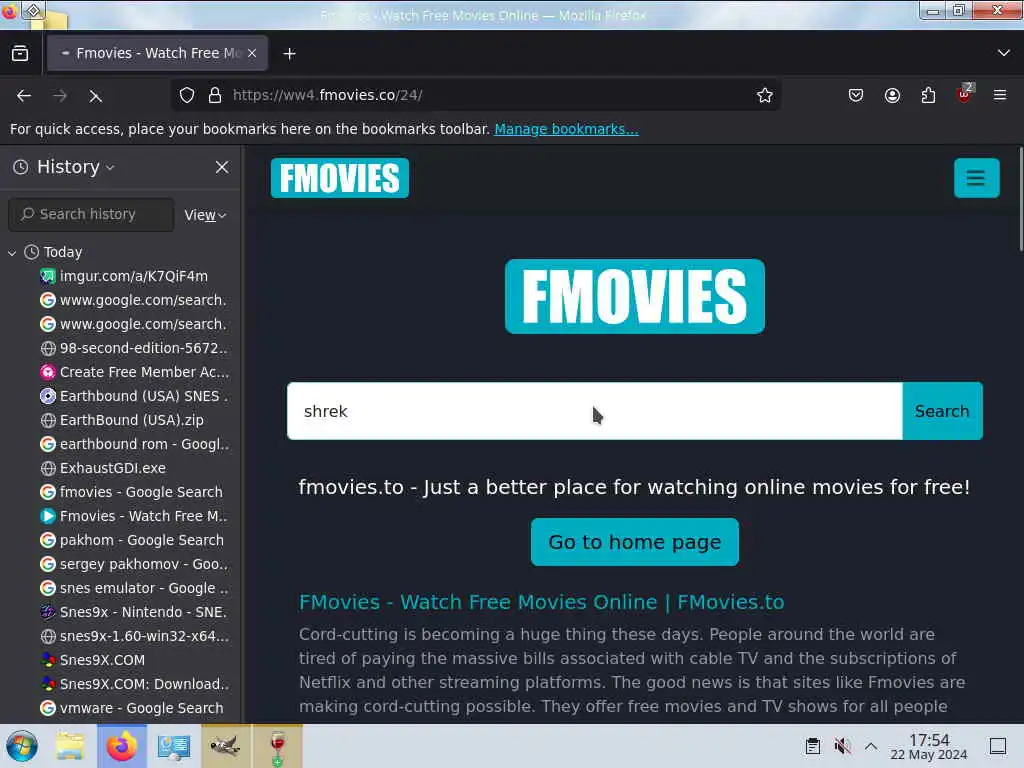This screenshot has width=1024, height=768.
Task: Open imgur.com/a/K7QiF4m history entry
Action: click(133, 276)
